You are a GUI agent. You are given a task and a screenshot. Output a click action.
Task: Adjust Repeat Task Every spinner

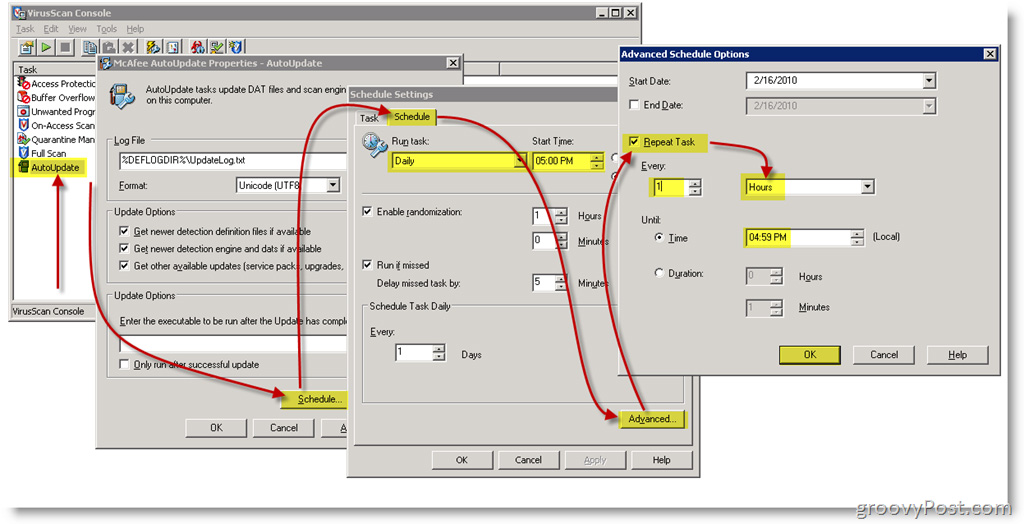696,188
